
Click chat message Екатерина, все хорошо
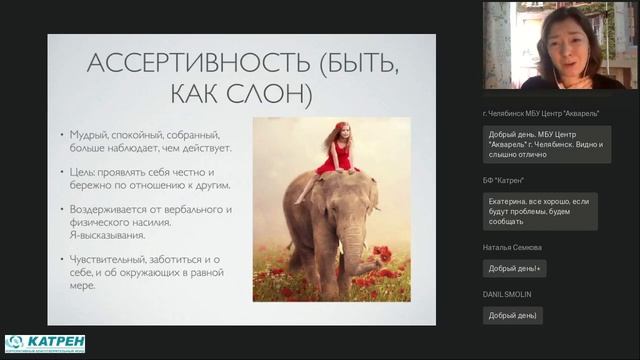540,211
